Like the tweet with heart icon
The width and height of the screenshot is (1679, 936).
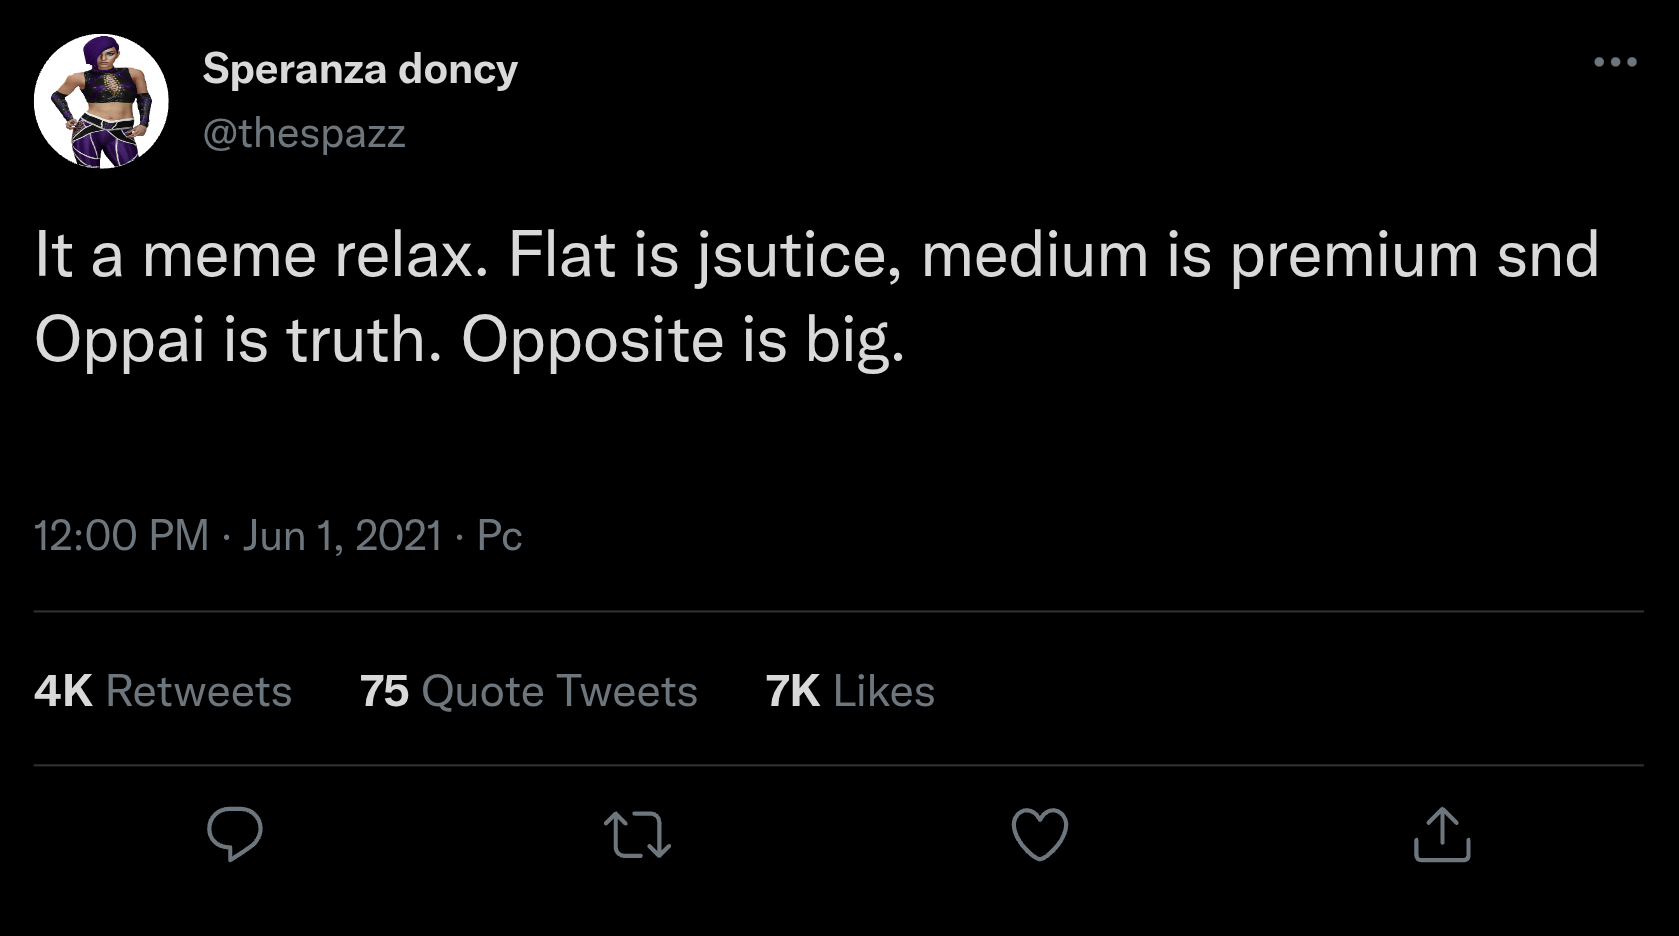tap(1040, 834)
